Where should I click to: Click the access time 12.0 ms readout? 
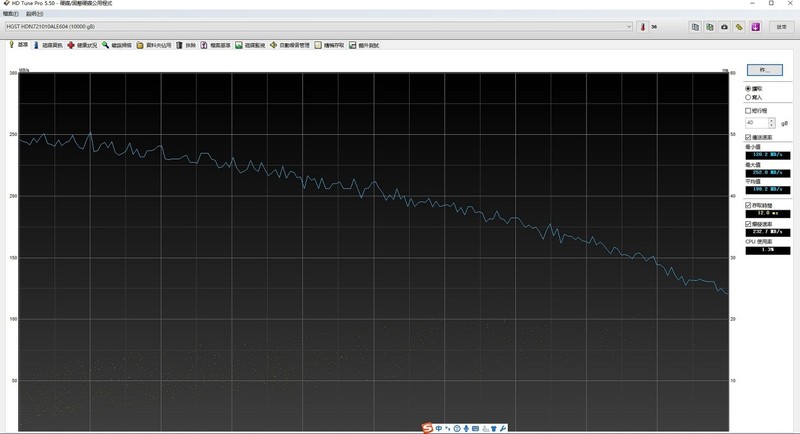coord(768,214)
